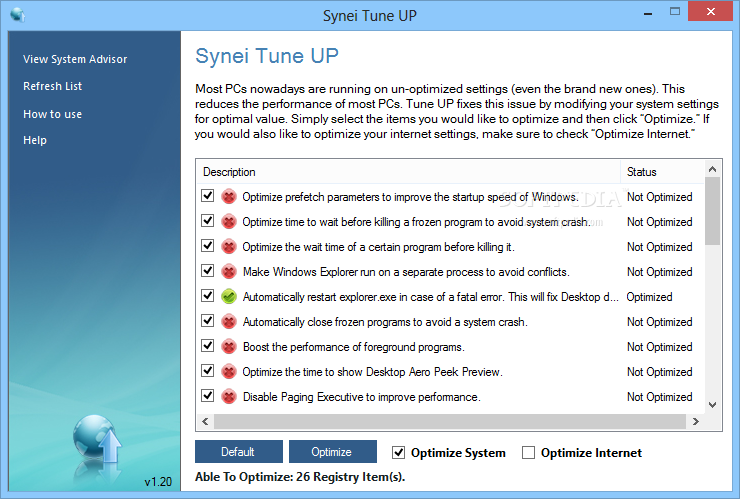Screen dimensions: 740x499
Task: Close the Synei Tune UP window
Action: (x=711, y=12)
